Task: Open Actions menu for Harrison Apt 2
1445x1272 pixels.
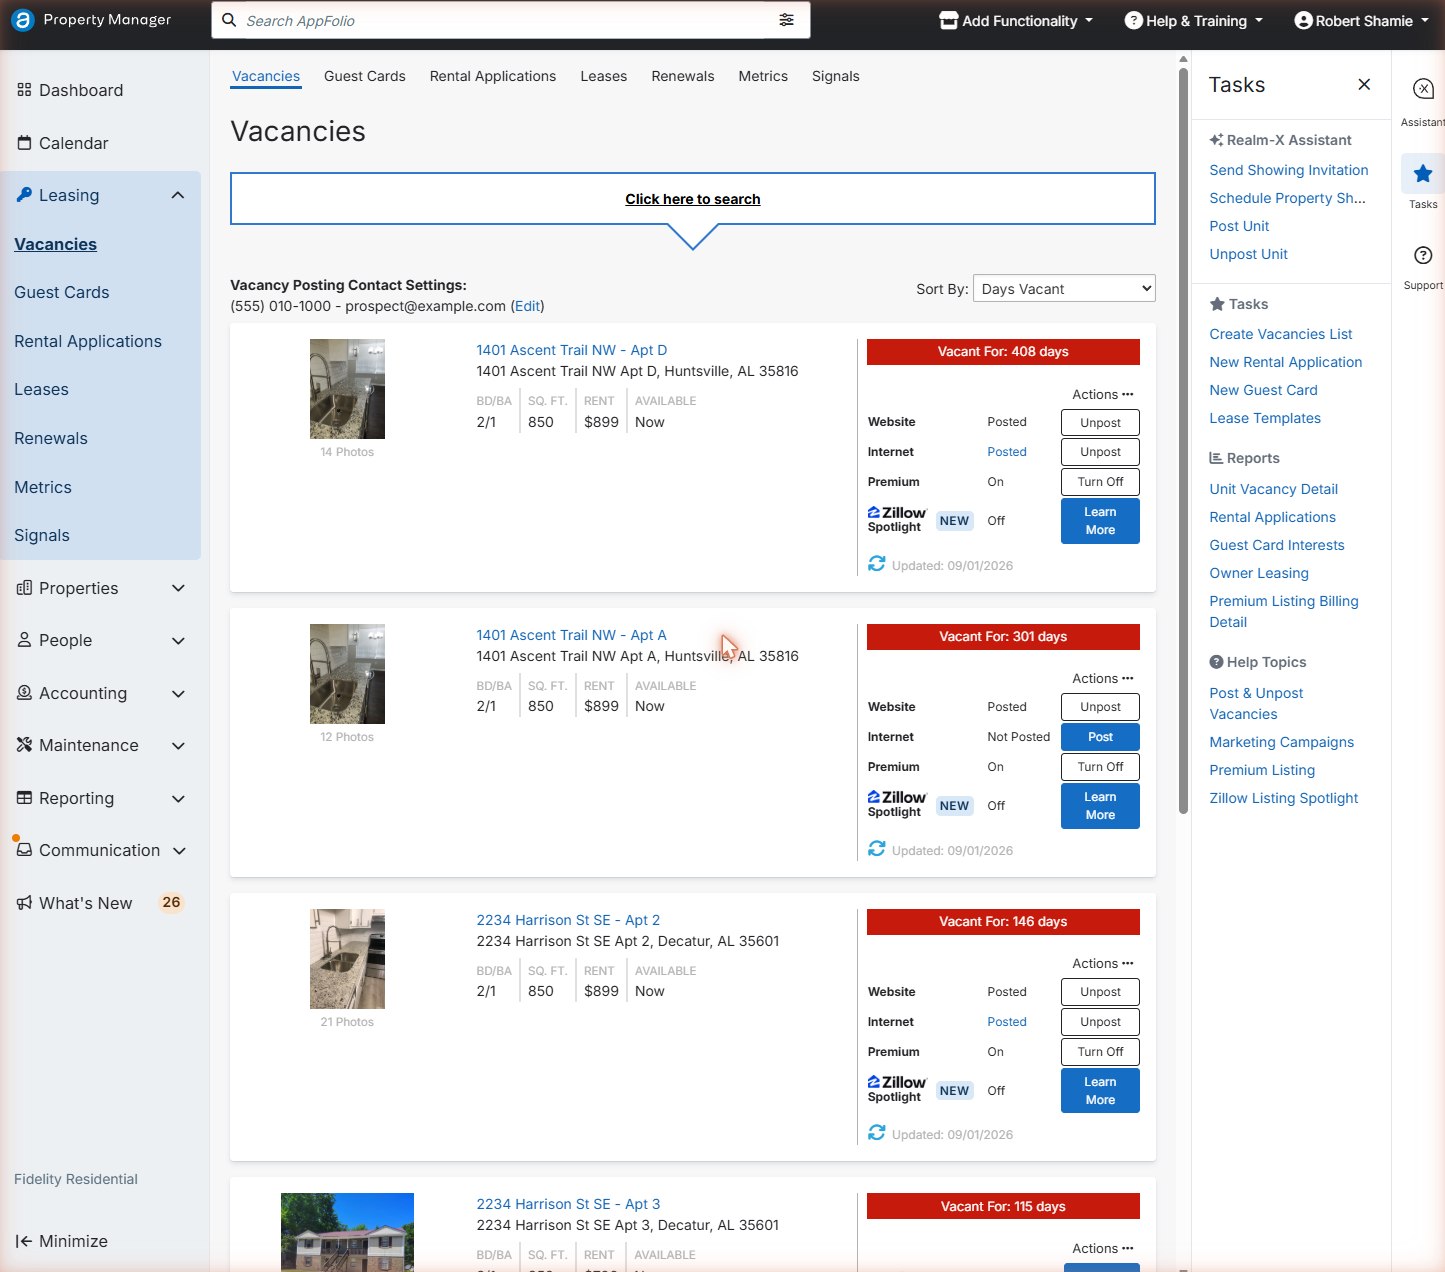Action: click(1103, 963)
